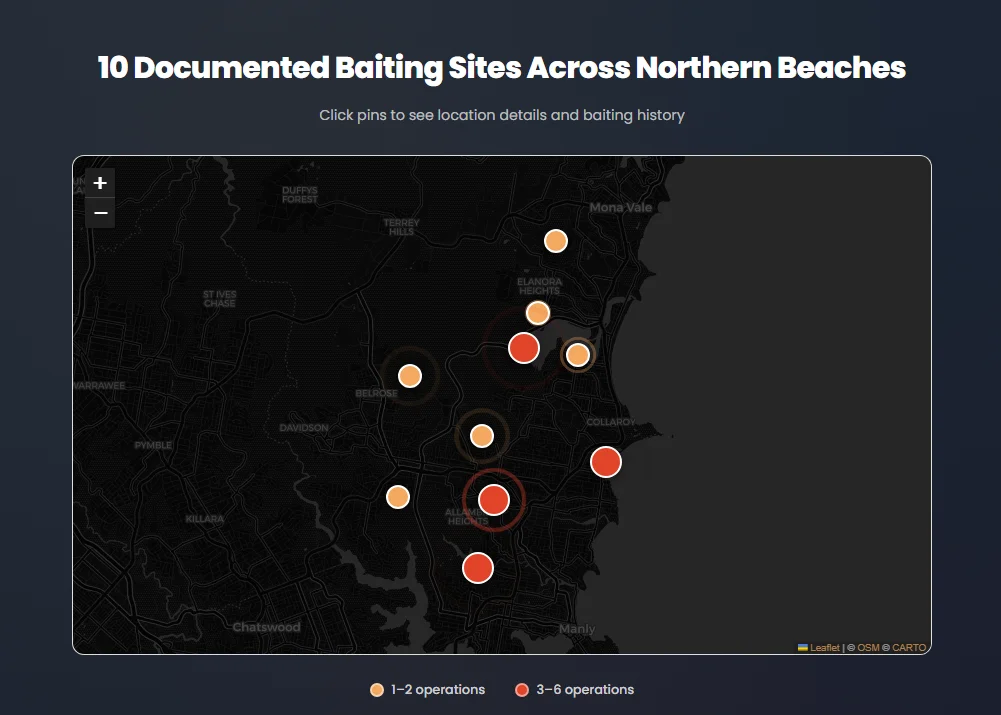Follow the CARTO attribution link

click(909, 648)
